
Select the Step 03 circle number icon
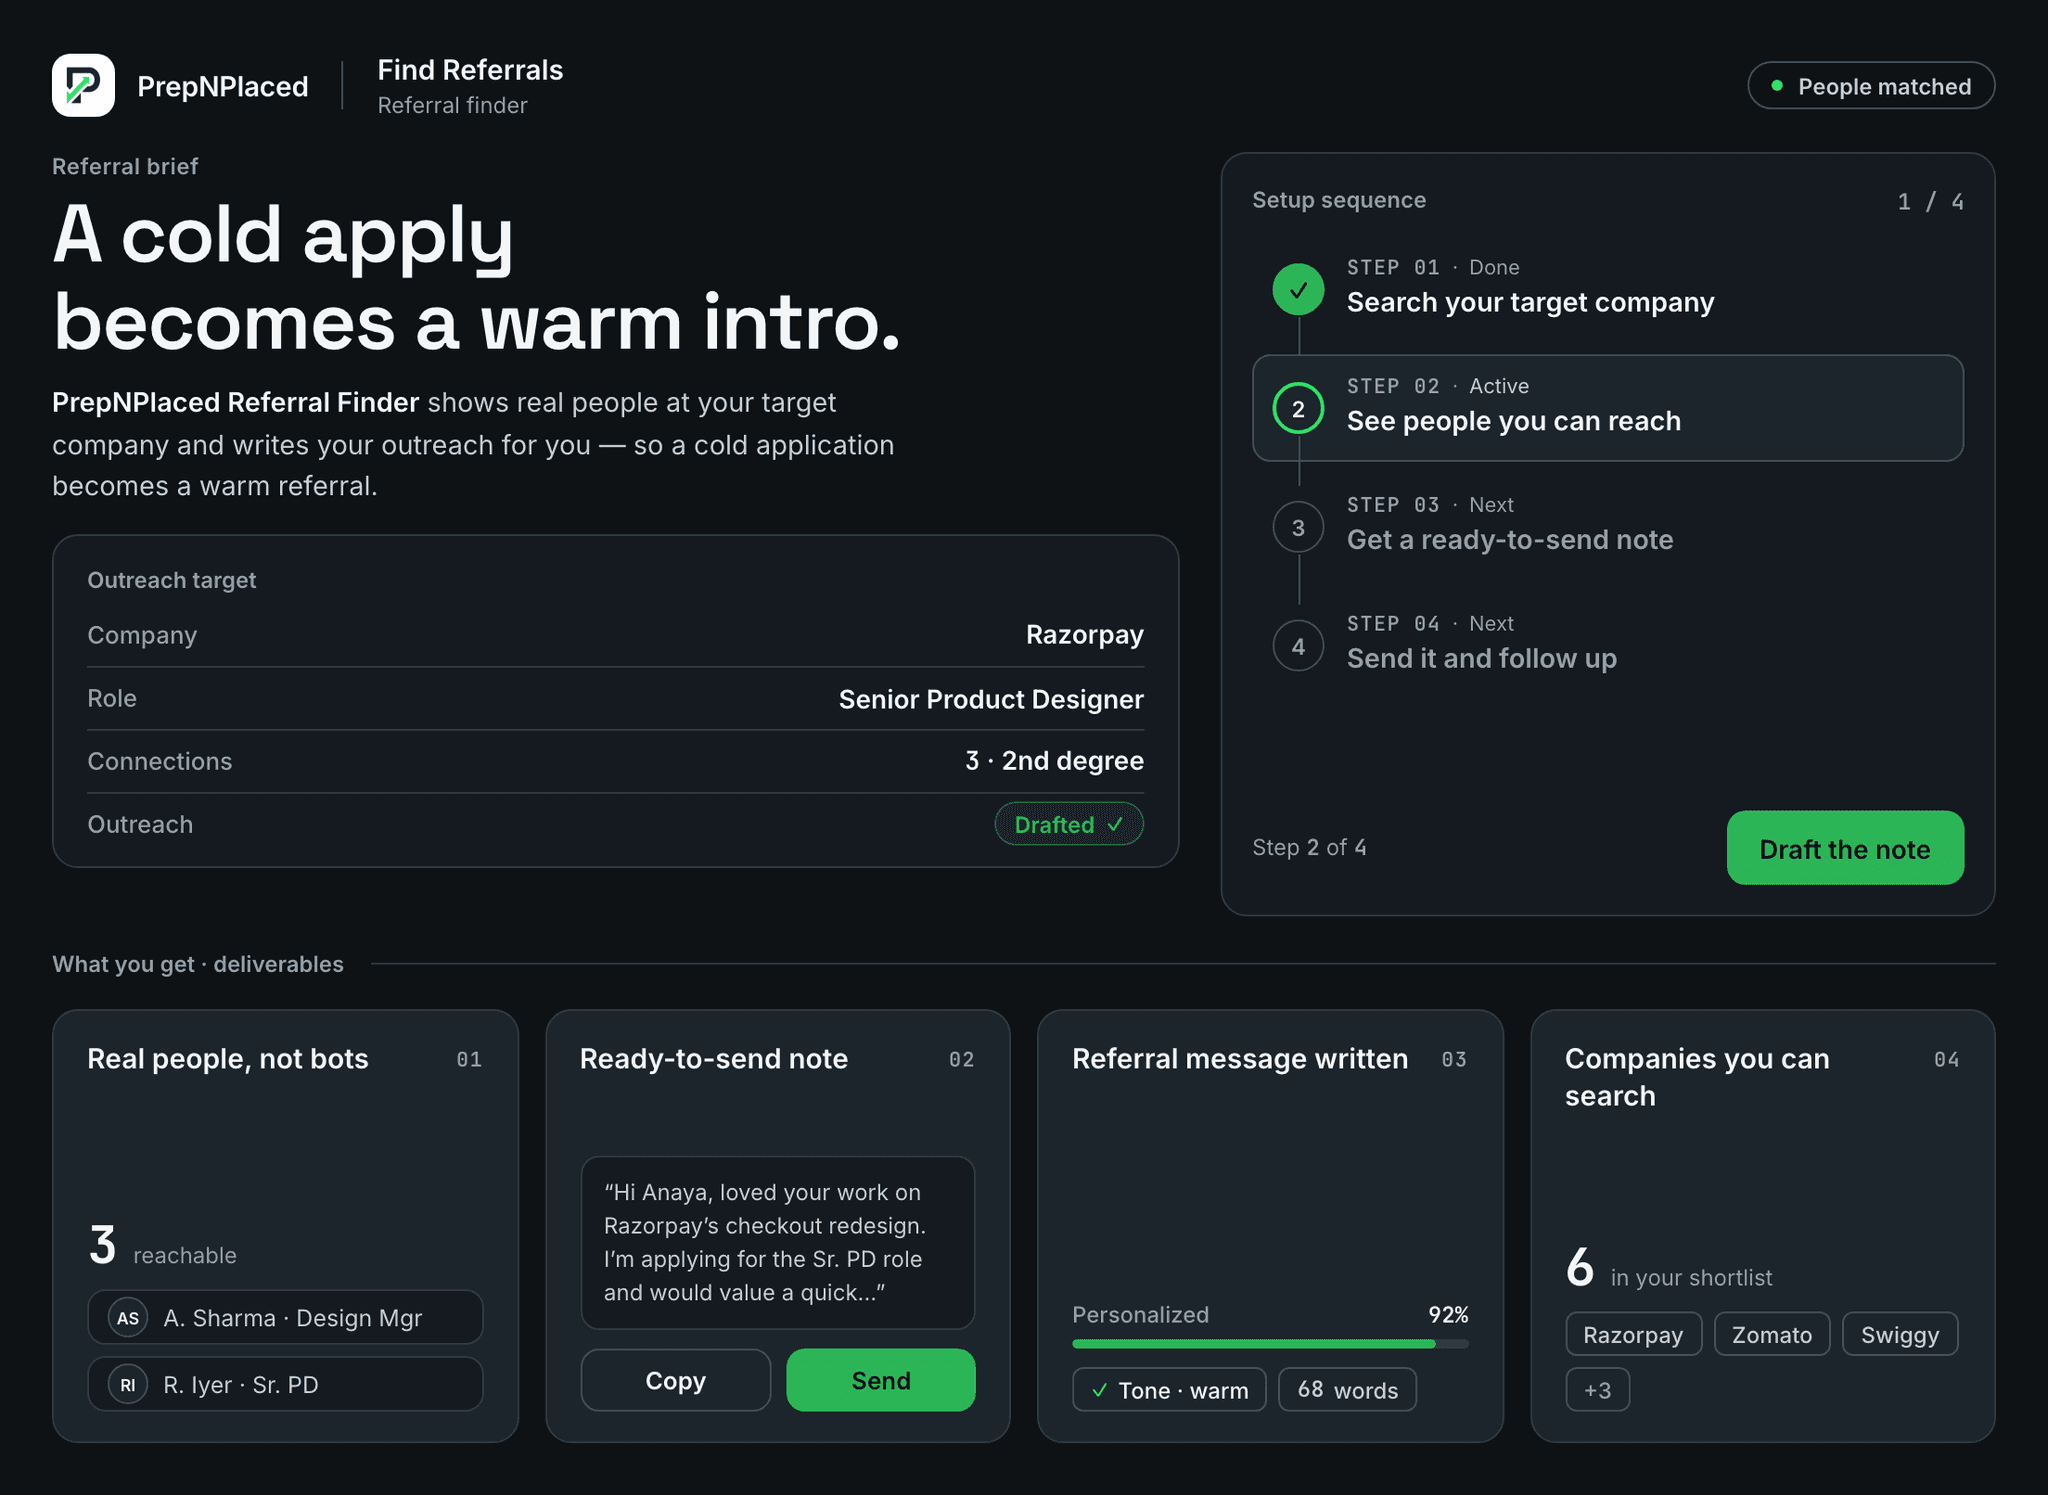click(x=1298, y=527)
